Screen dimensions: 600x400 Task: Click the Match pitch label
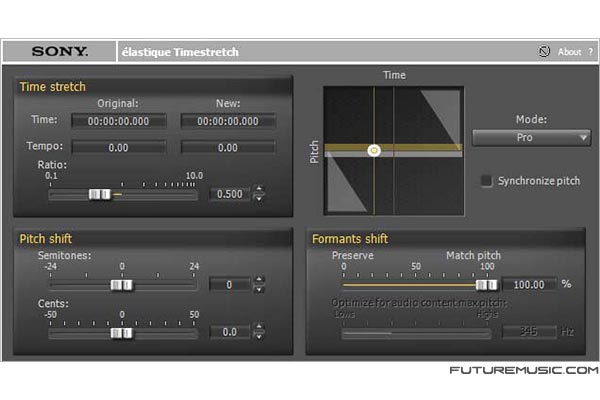(473, 255)
